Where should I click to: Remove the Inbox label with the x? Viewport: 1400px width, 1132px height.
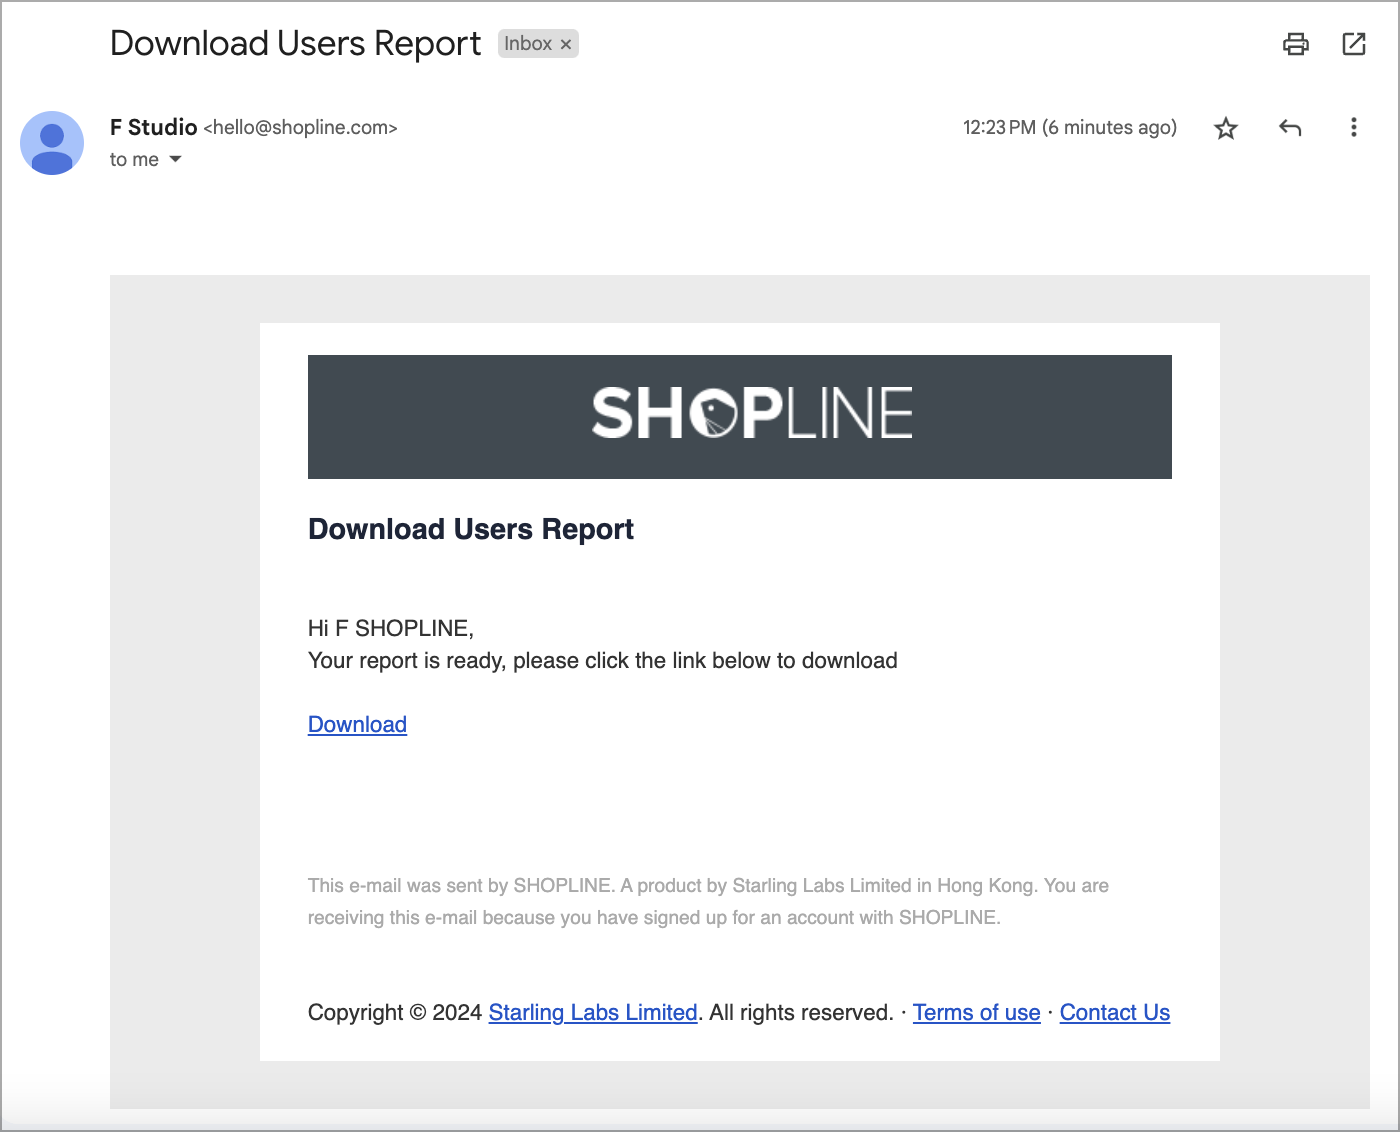coord(566,44)
